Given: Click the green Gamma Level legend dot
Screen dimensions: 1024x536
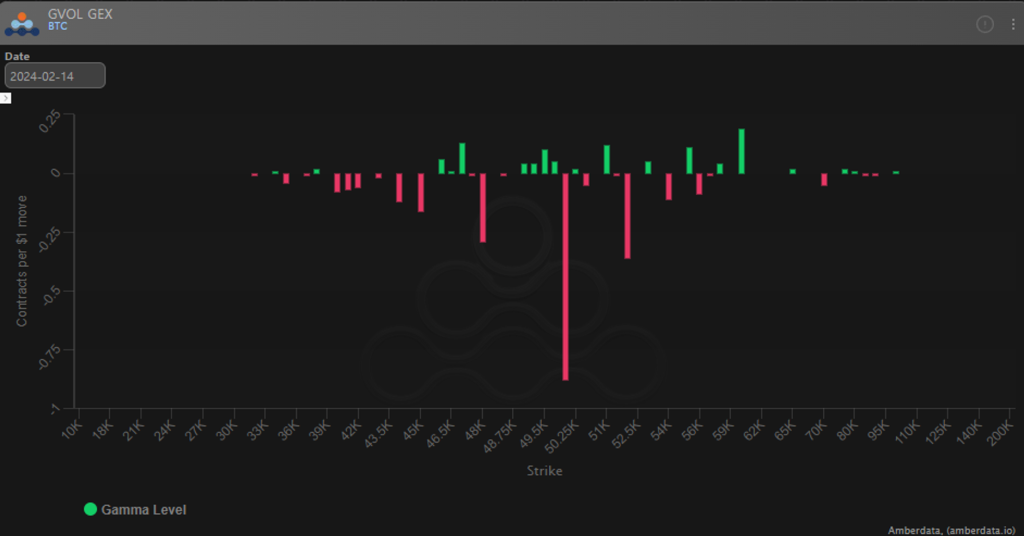Looking at the screenshot, I should pos(90,509).
